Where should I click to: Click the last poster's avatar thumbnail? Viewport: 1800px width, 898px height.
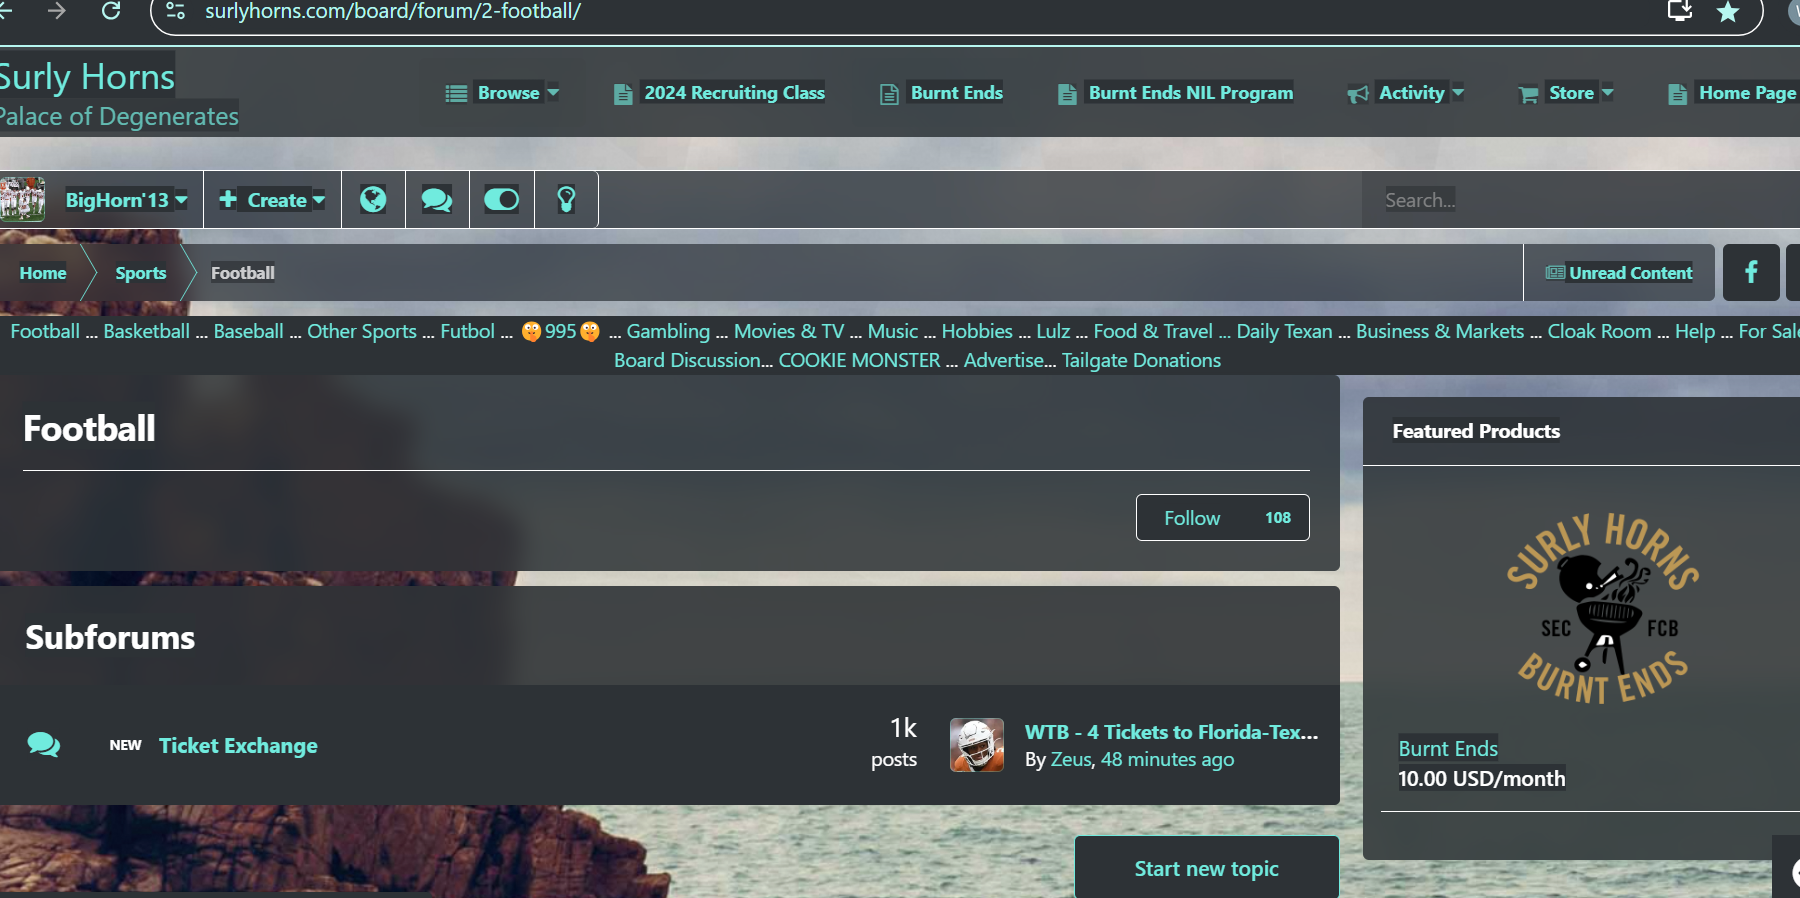click(977, 745)
